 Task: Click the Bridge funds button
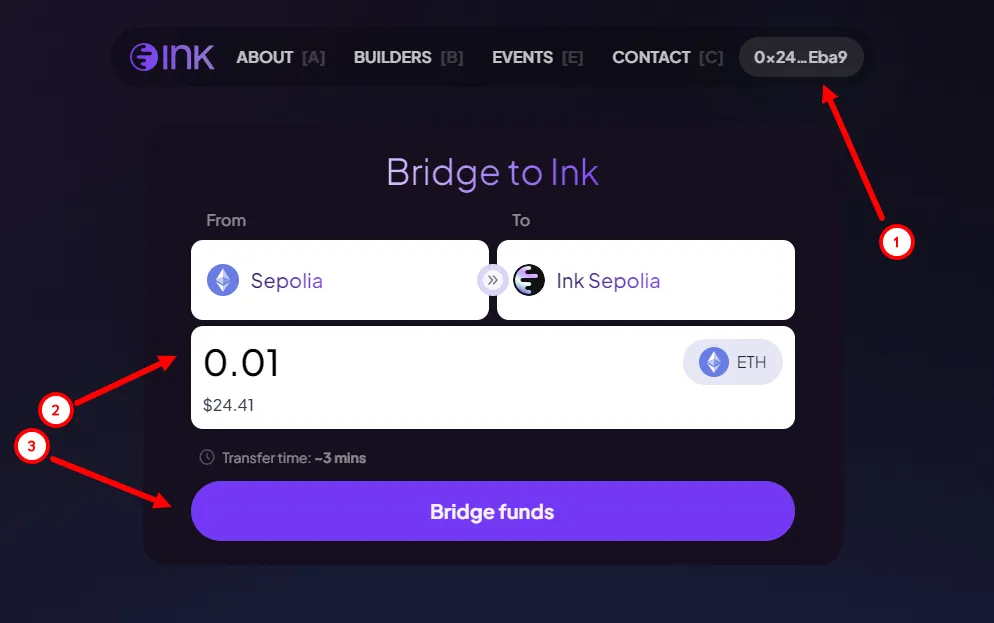493,511
